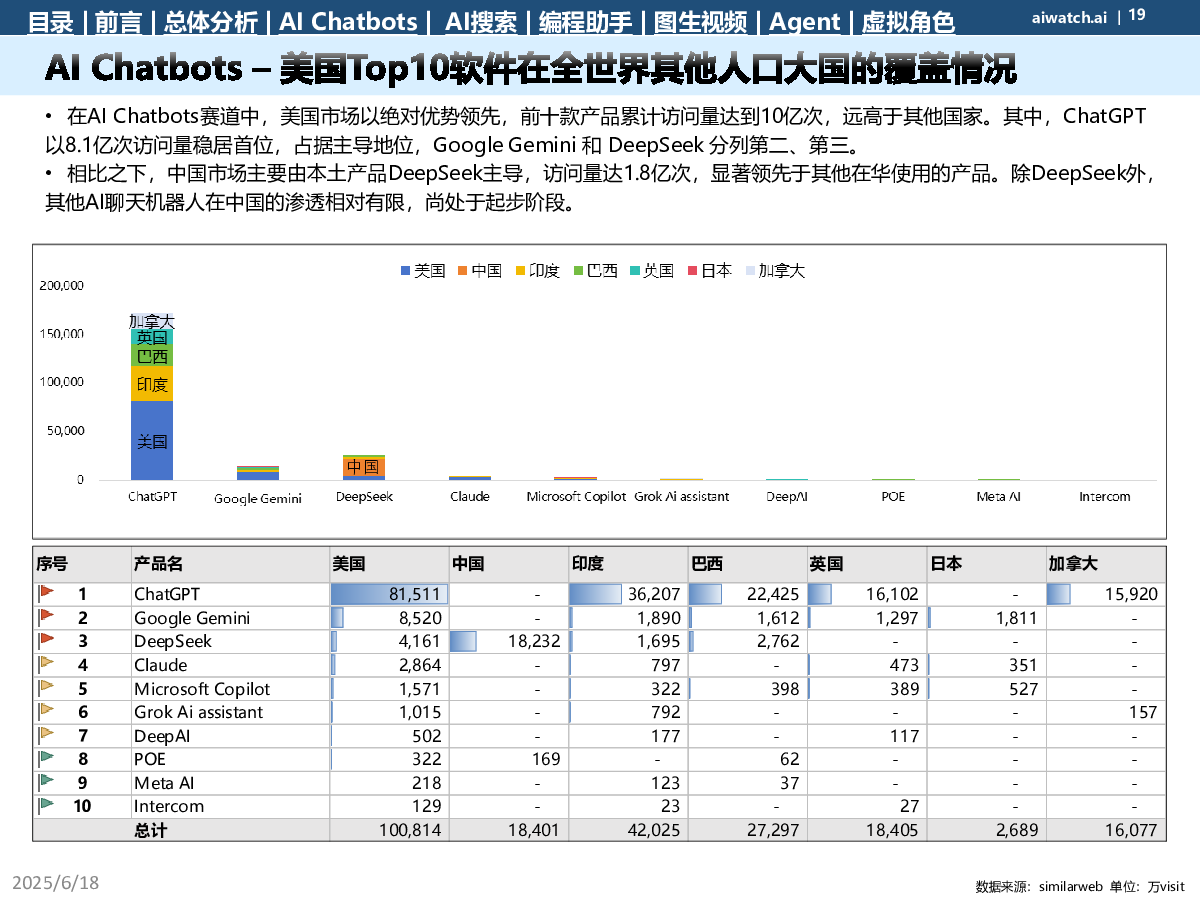The height and width of the screenshot is (900, 1200).
Task: Go to the Agent section
Action: click(x=805, y=21)
